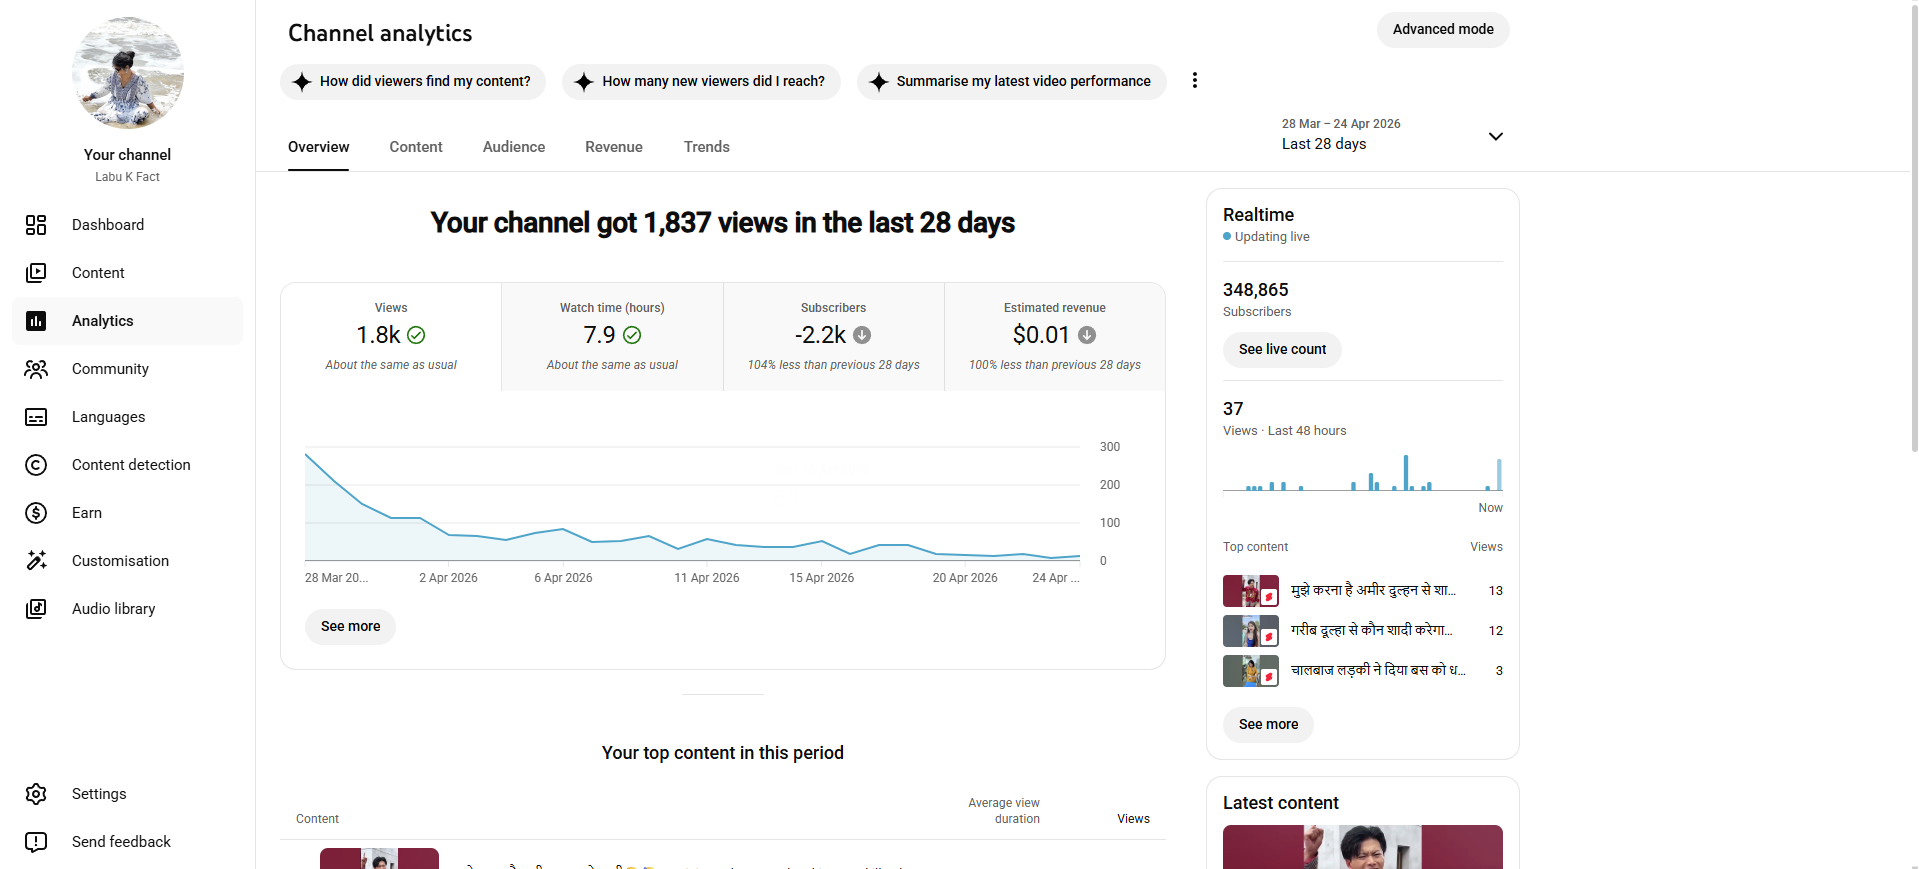Click the Audio library icon
Viewport: 1919px width, 869px height.
(36, 609)
